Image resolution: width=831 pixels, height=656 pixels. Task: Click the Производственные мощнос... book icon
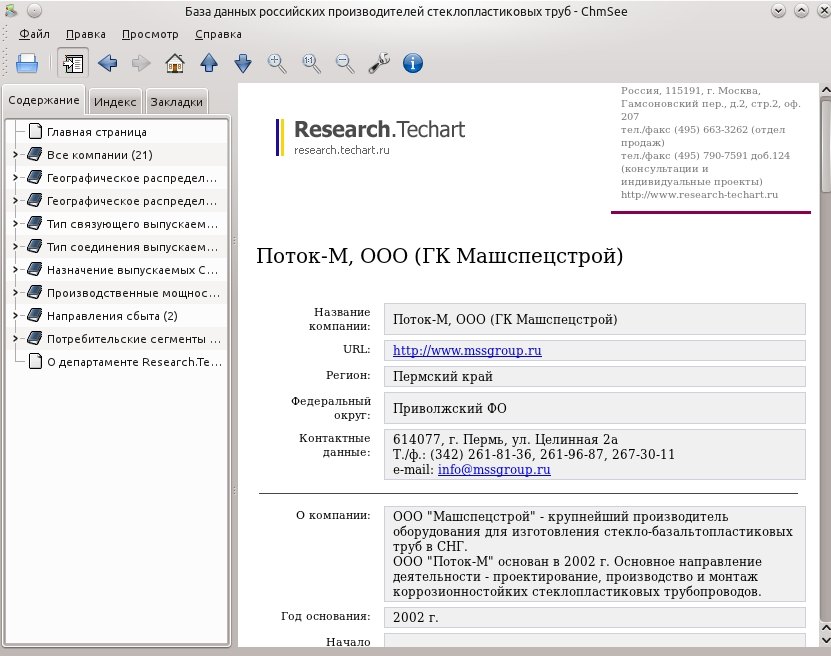[x=34, y=292]
